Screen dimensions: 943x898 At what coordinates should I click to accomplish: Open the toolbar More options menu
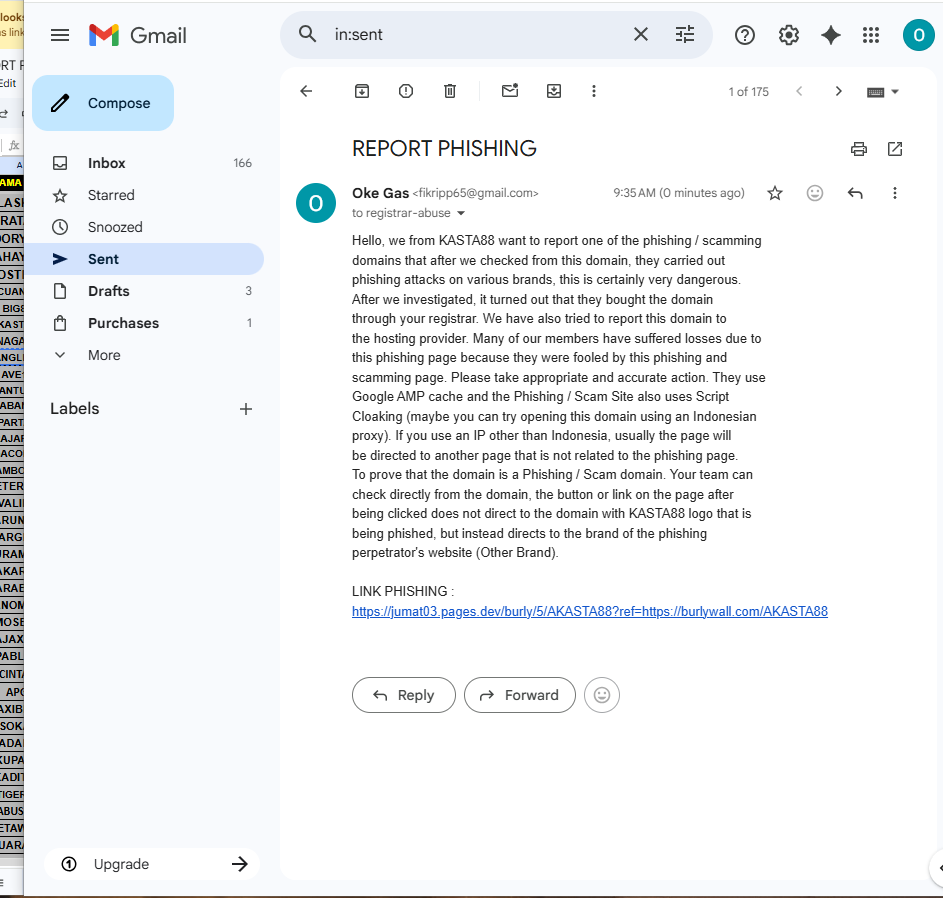(x=594, y=91)
